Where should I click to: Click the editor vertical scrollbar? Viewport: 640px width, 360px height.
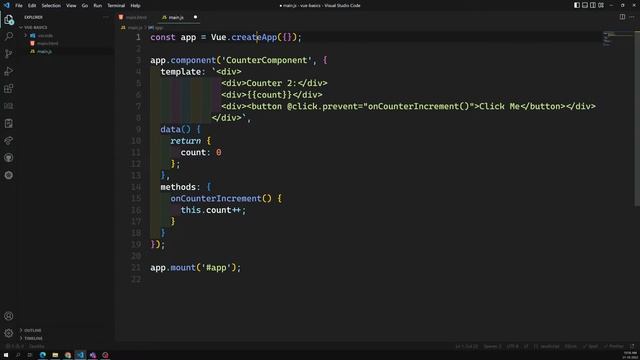637,118
